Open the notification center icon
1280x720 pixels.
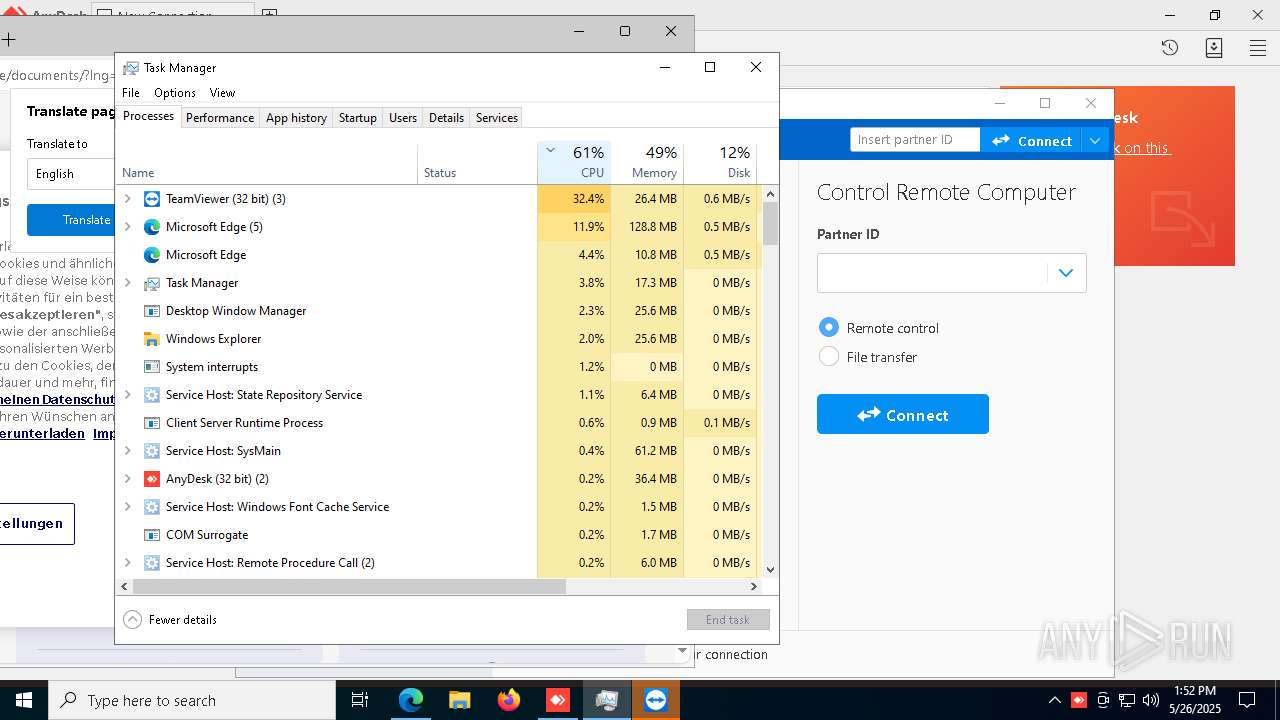coord(1247,700)
